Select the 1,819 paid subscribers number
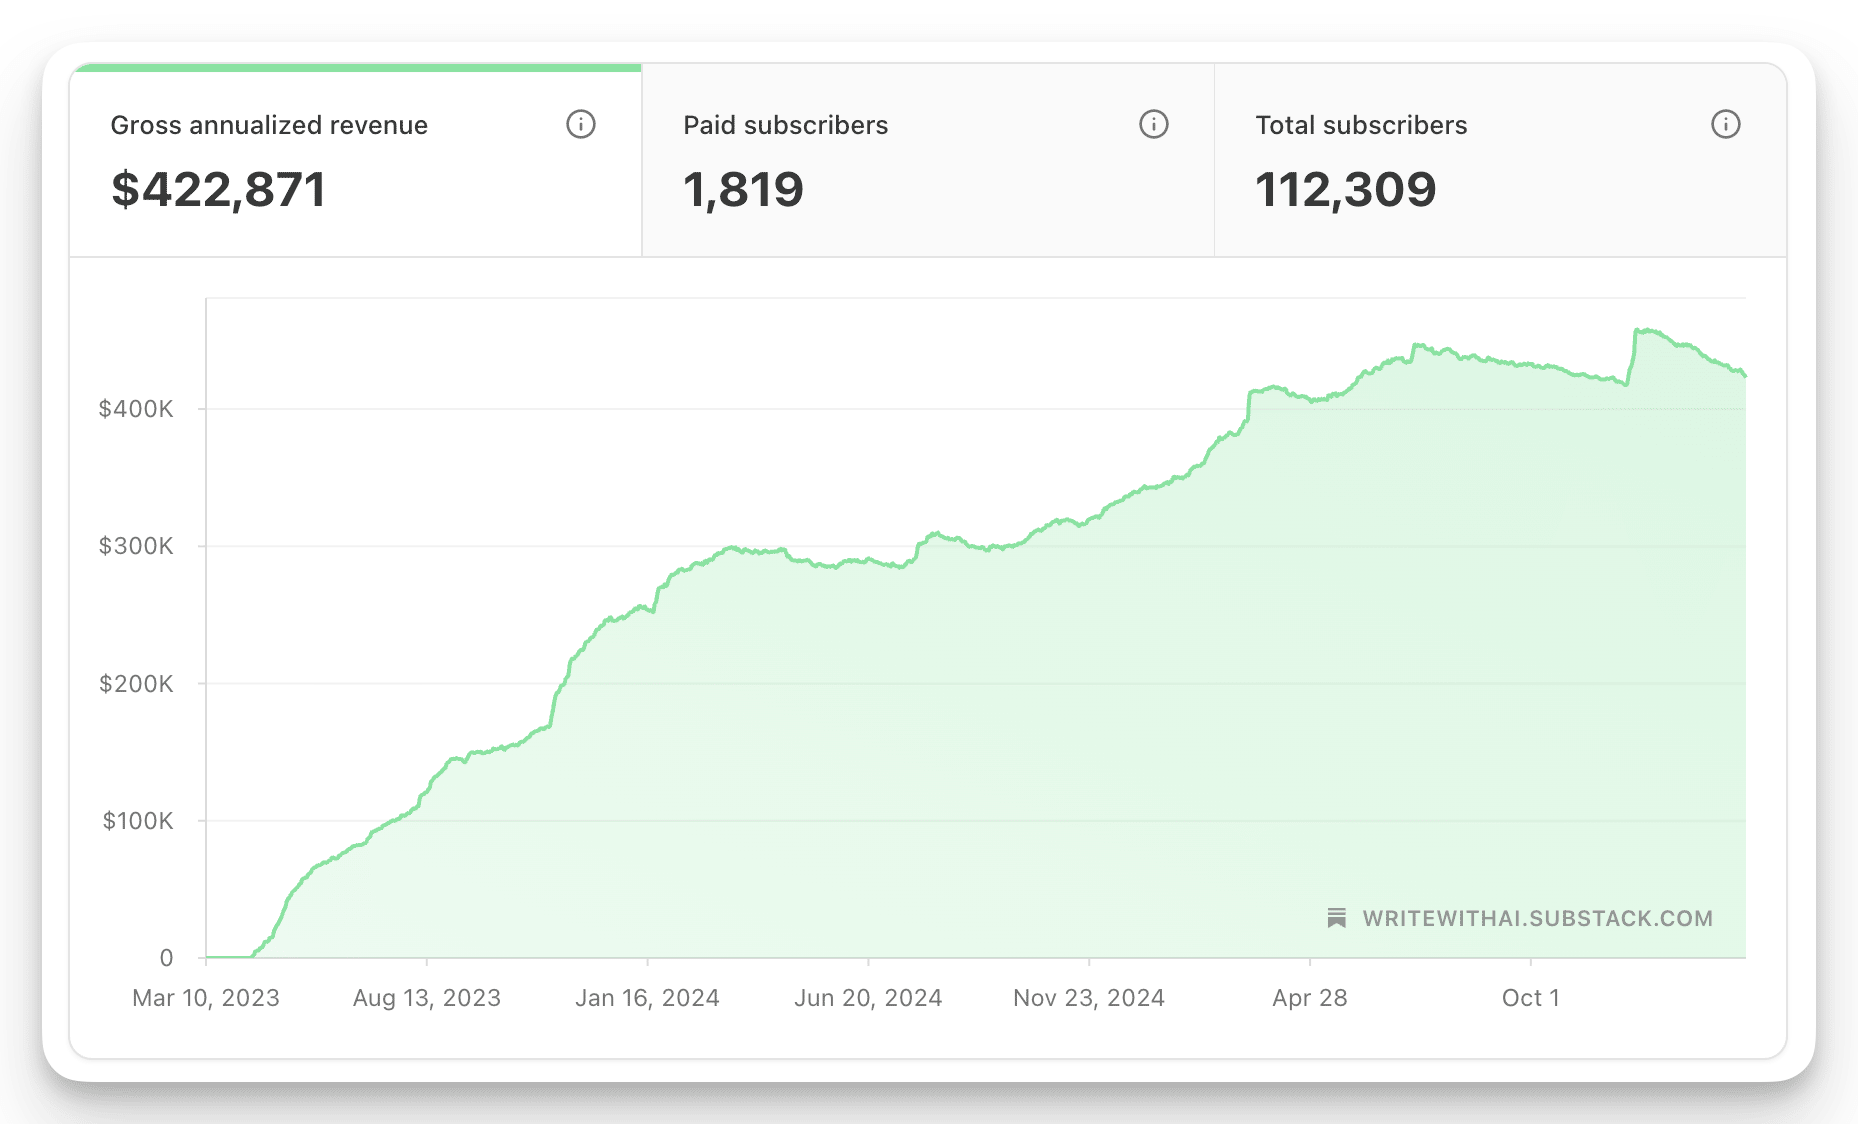1858x1124 pixels. click(743, 189)
